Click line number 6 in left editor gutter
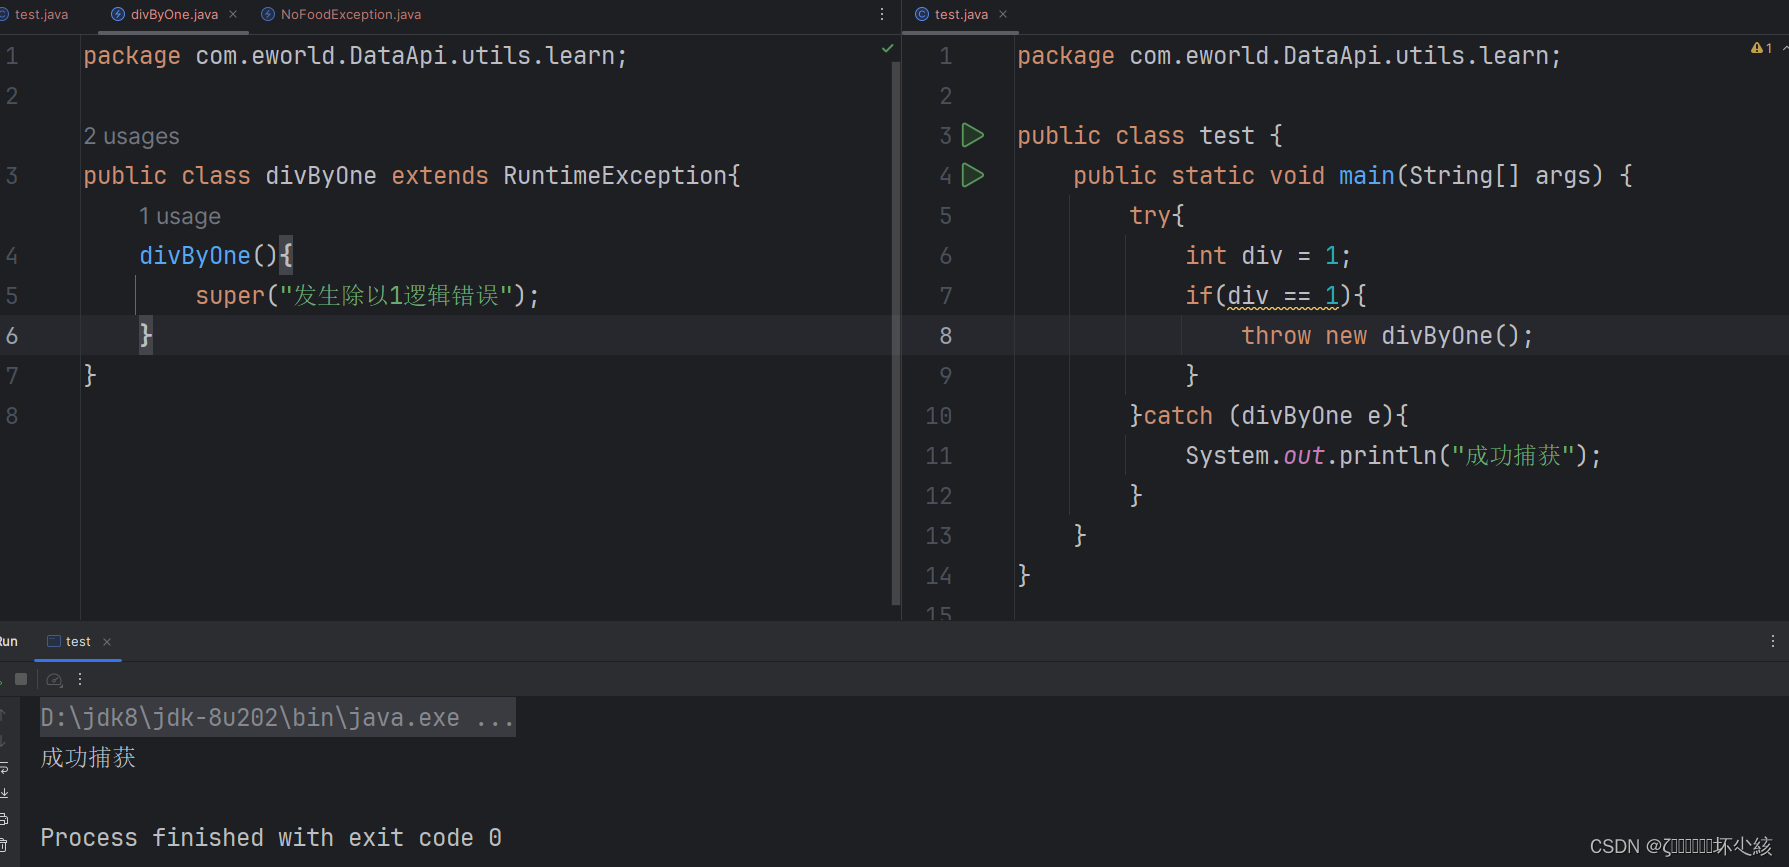1789x867 pixels. (12, 336)
